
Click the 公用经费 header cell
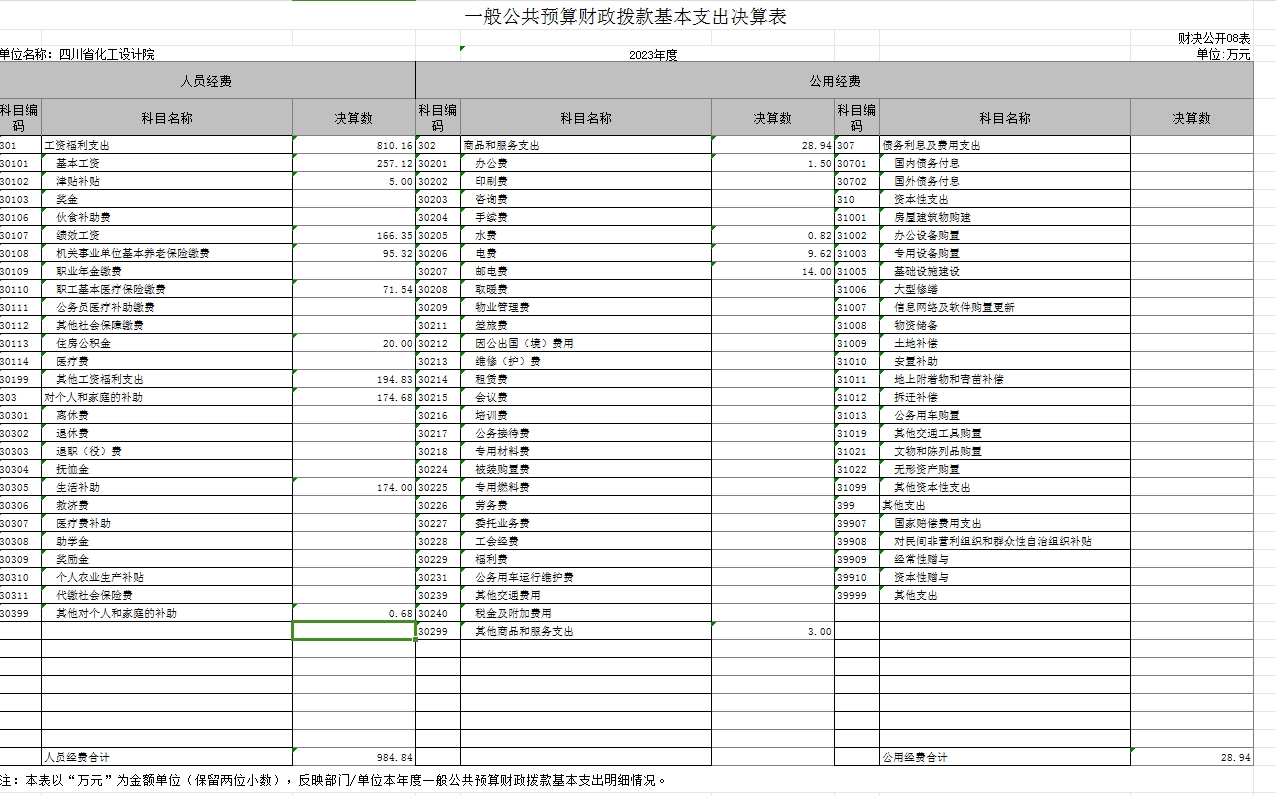(x=834, y=81)
